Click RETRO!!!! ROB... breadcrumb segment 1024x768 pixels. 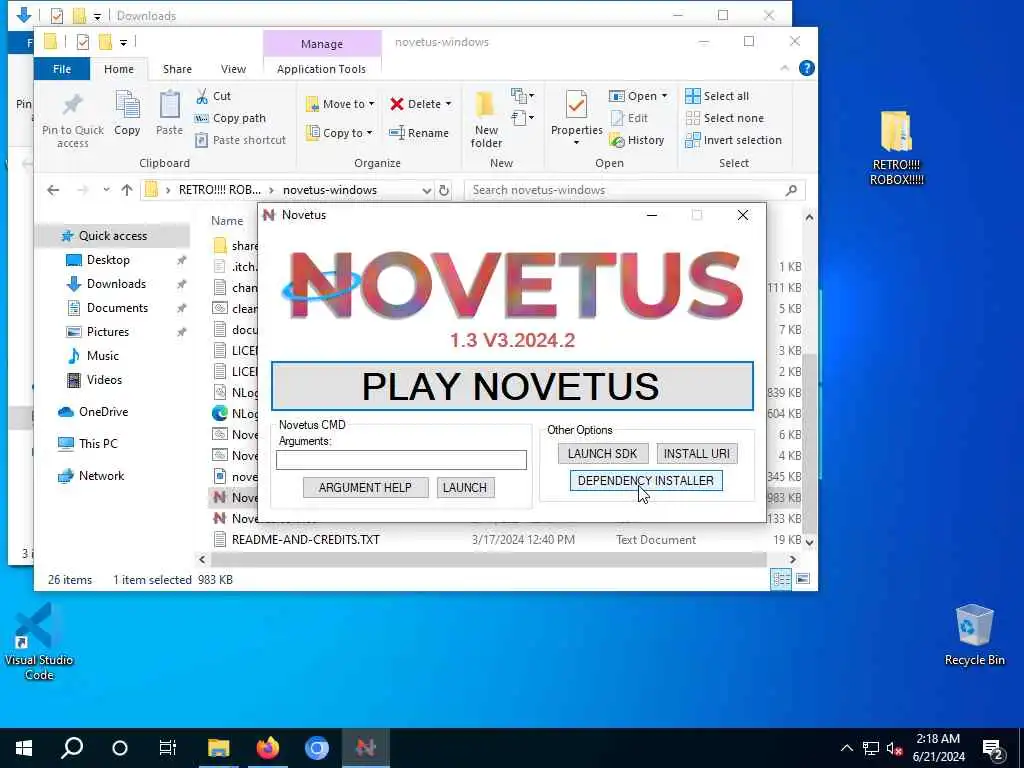[x=219, y=190]
